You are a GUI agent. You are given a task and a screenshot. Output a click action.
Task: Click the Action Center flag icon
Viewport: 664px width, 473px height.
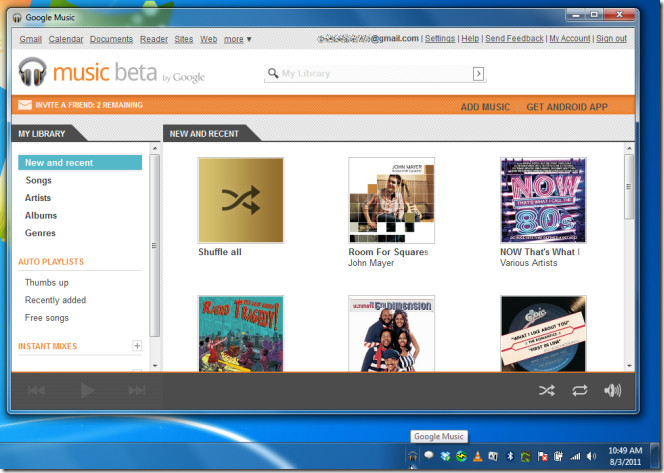(542, 456)
